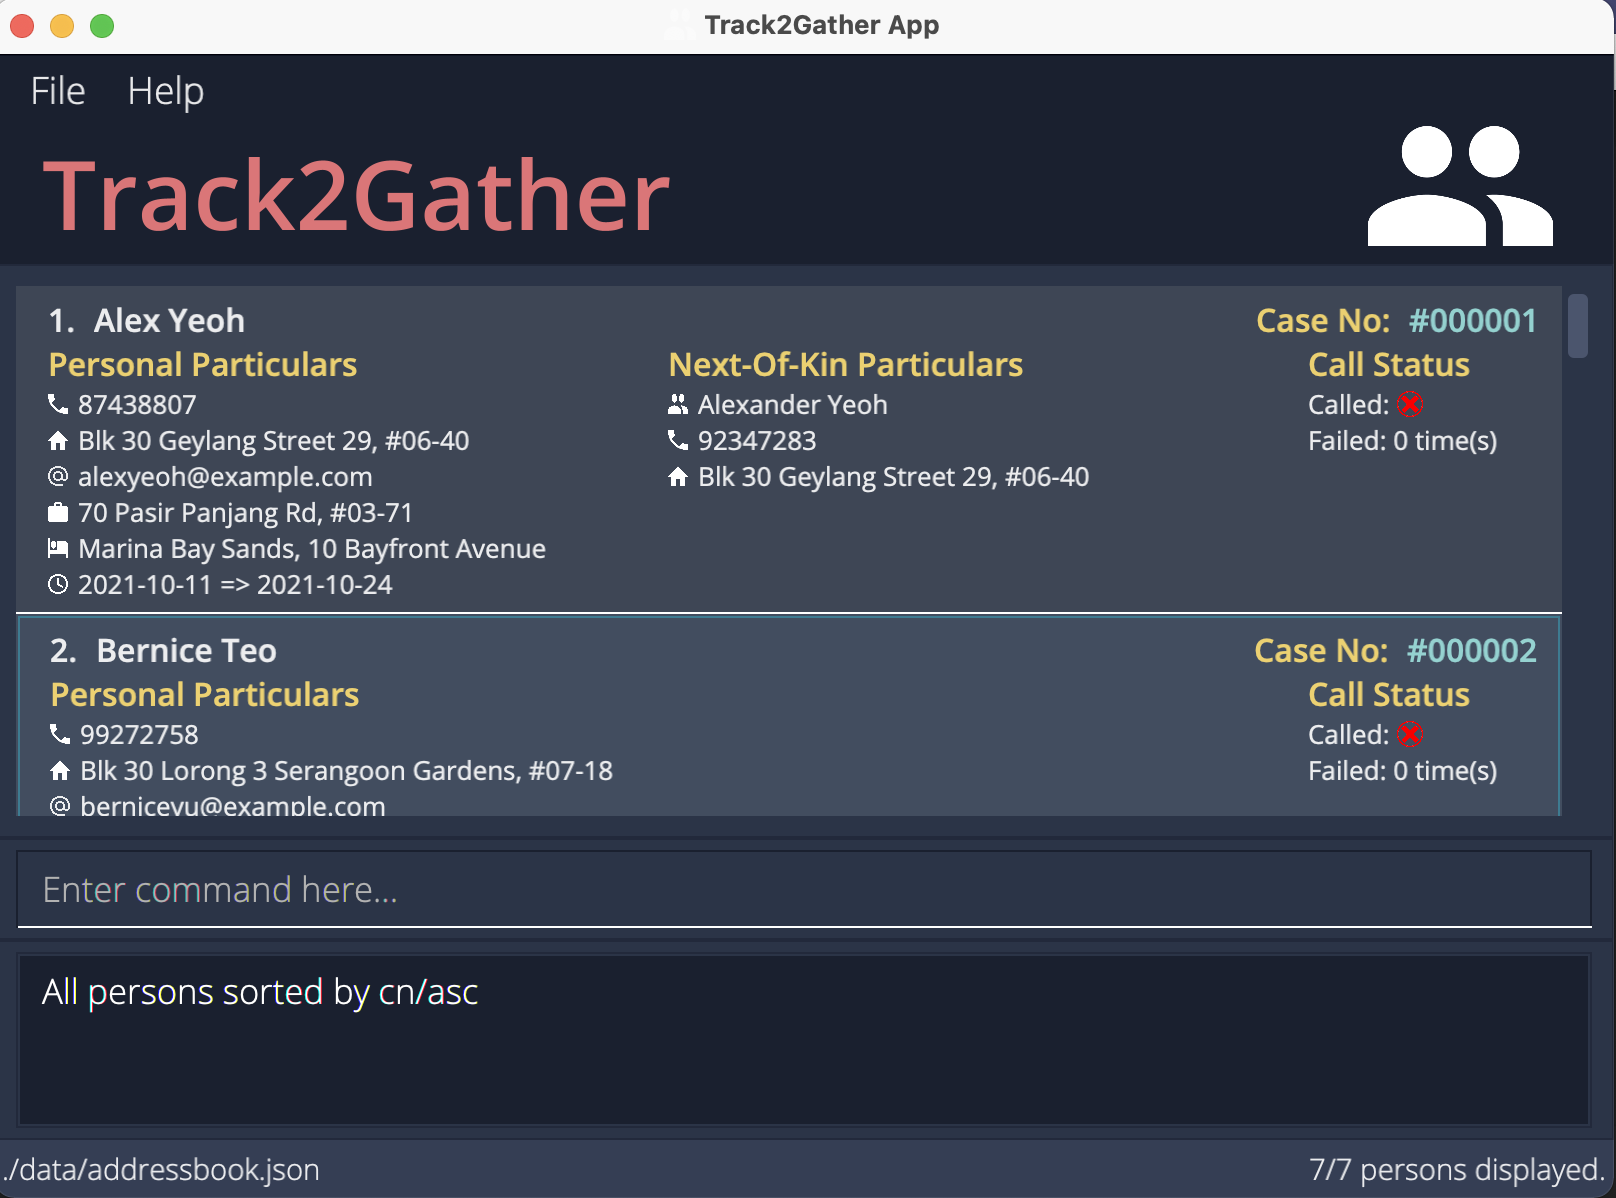Select case number #000002 for Bernice Teo
This screenshot has width=1616, height=1198.
[1470, 650]
